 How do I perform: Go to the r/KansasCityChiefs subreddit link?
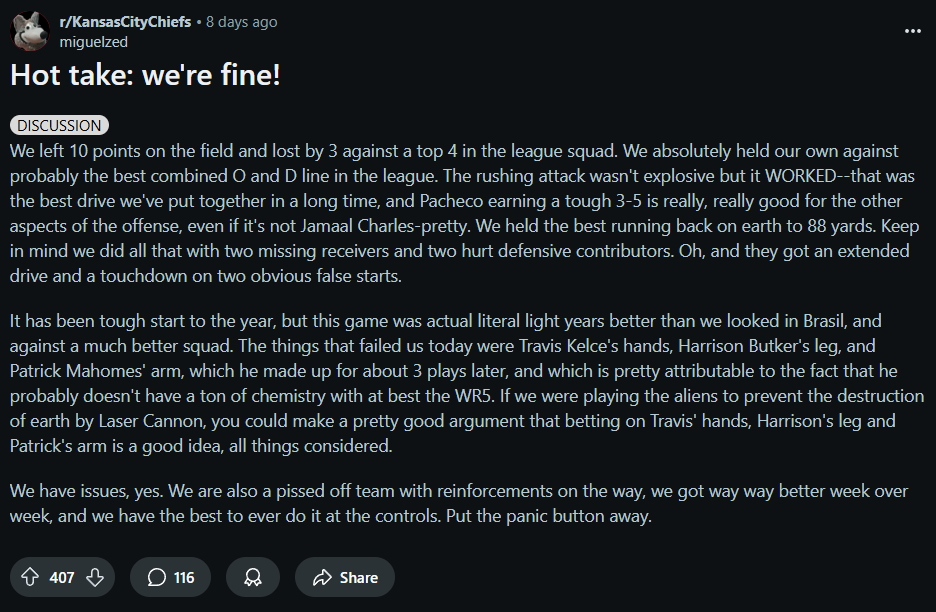coord(125,22)
